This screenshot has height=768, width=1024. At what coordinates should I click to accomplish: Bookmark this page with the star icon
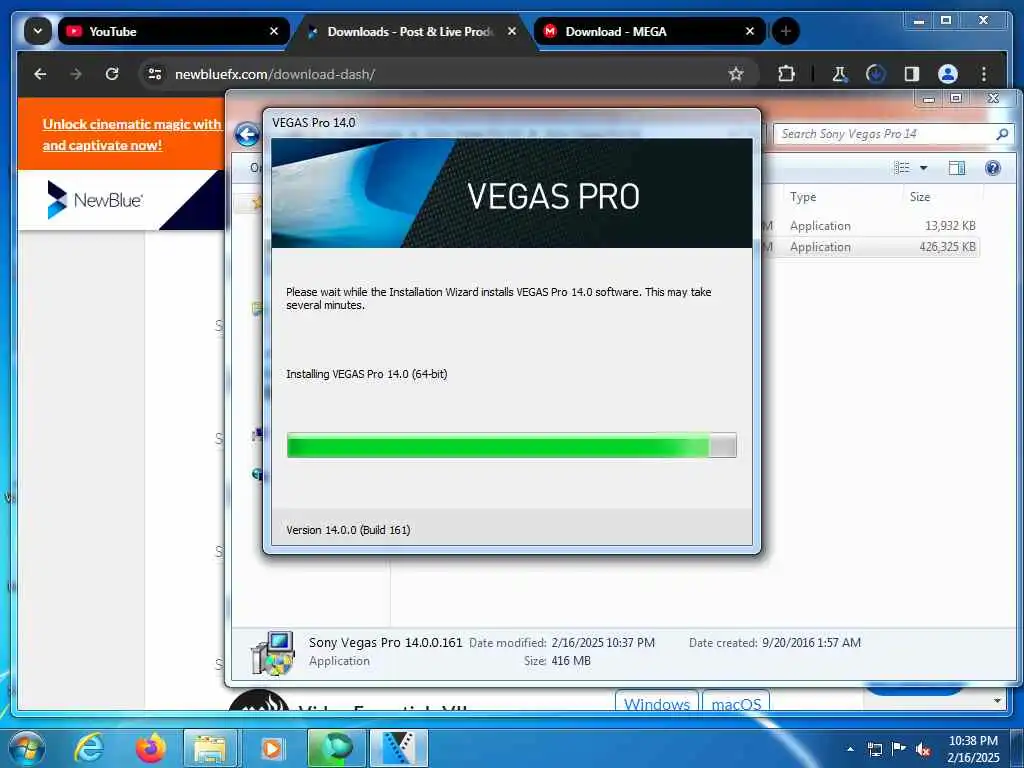(x=736, y=74)
